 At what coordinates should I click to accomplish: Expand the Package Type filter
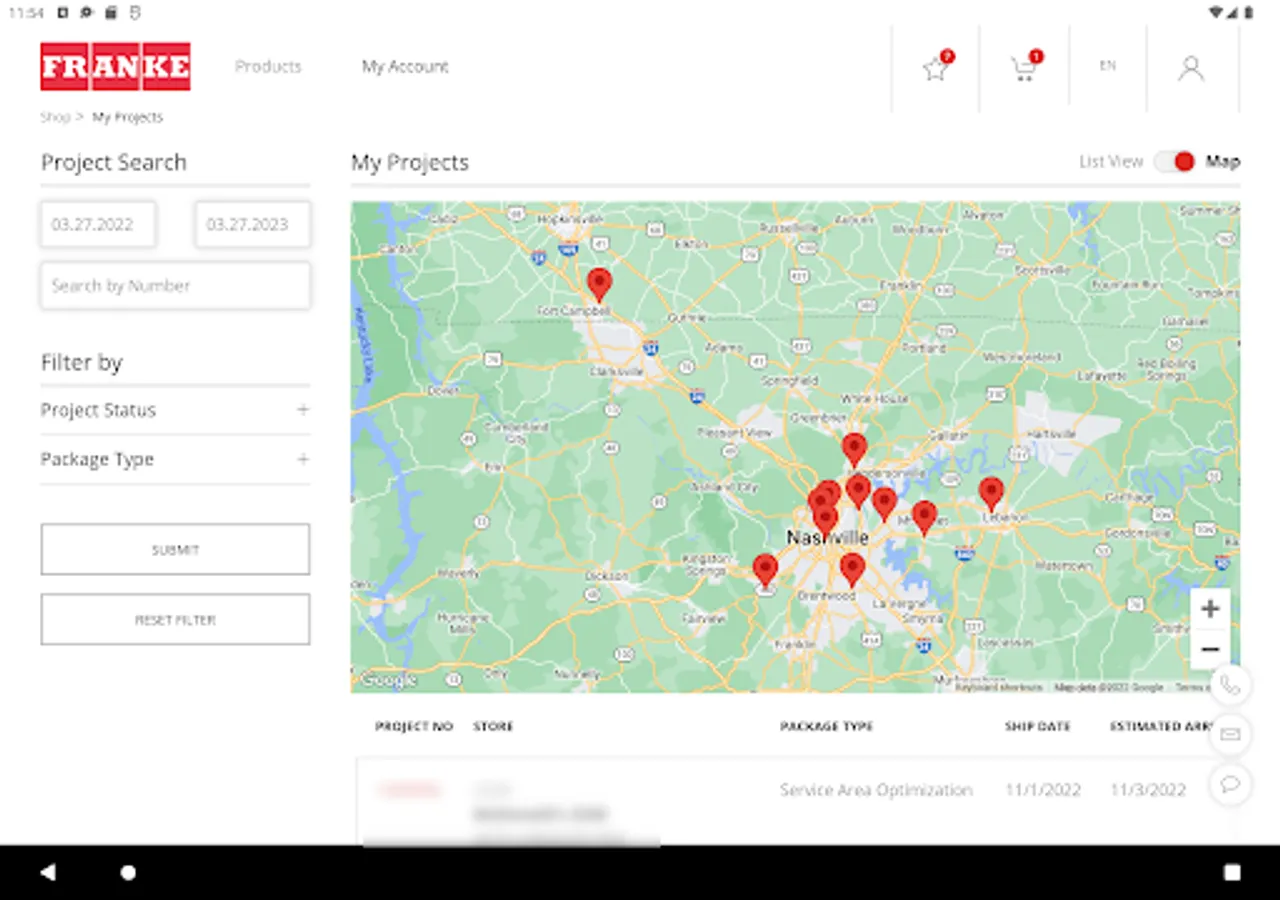[x=175, y=460]
